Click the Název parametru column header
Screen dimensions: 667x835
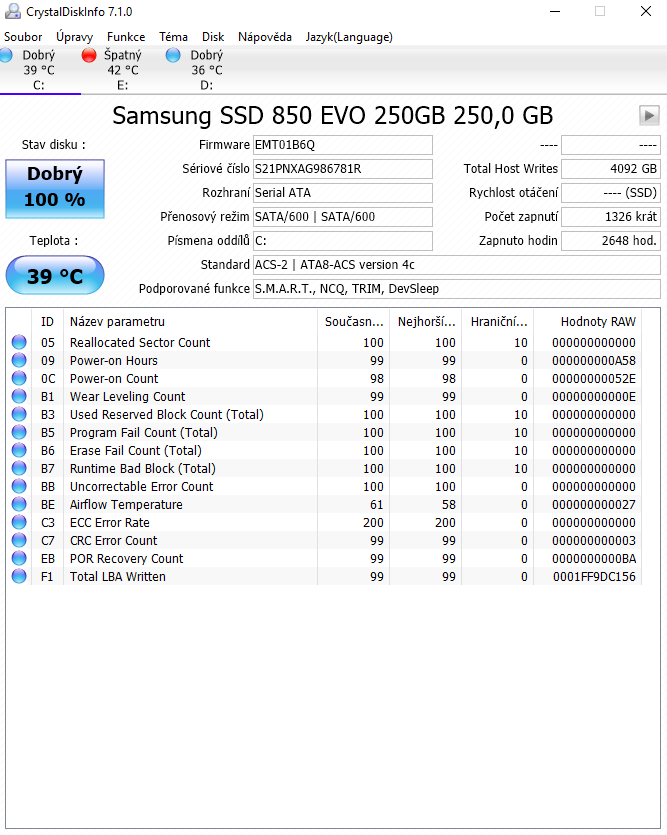pos(190,322)
